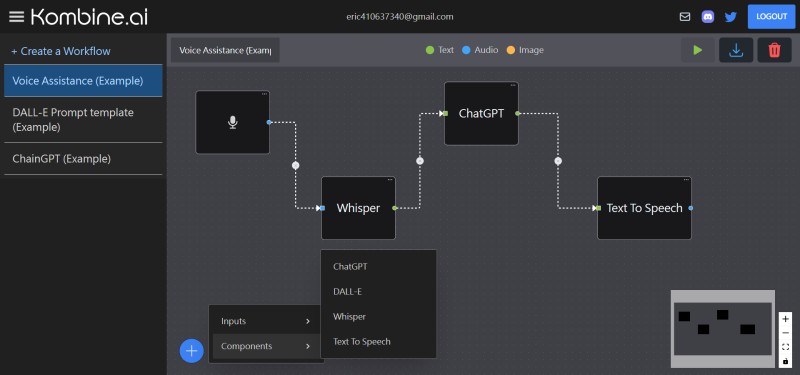
Task: Open the three-dot menu on the ChatGPT node
Action: tap(513, 85)
